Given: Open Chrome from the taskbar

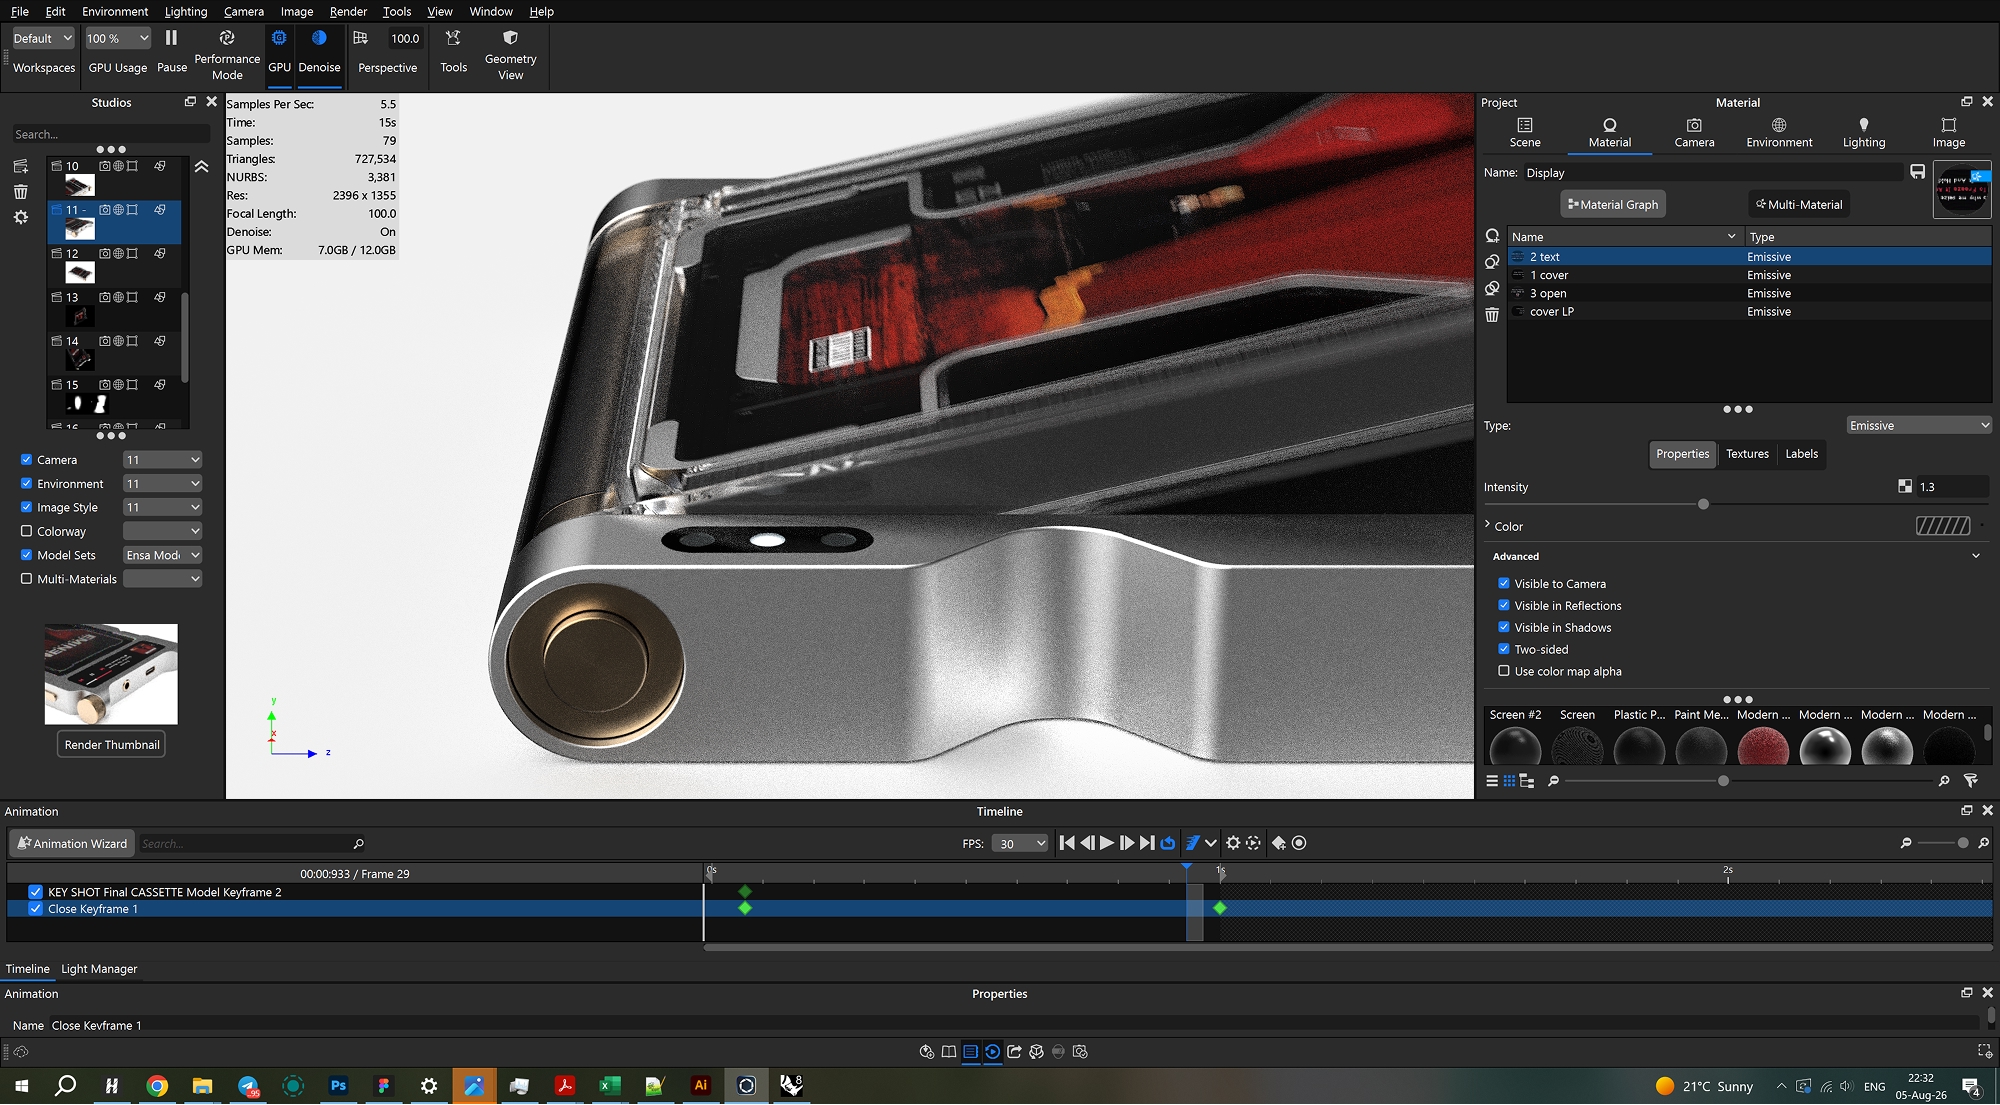Looking at the screenshot, I should coord(157,1085).
